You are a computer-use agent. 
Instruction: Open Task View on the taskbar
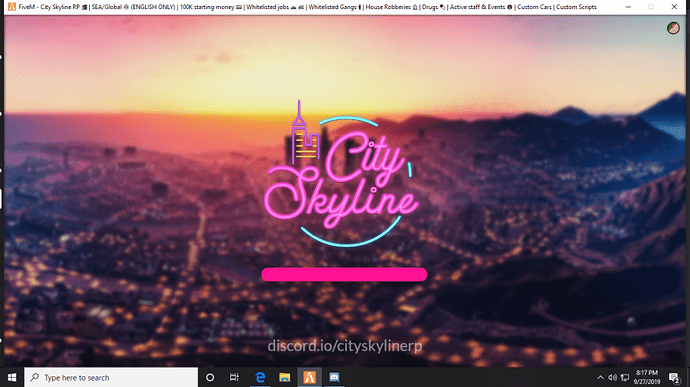coord(234,377)
